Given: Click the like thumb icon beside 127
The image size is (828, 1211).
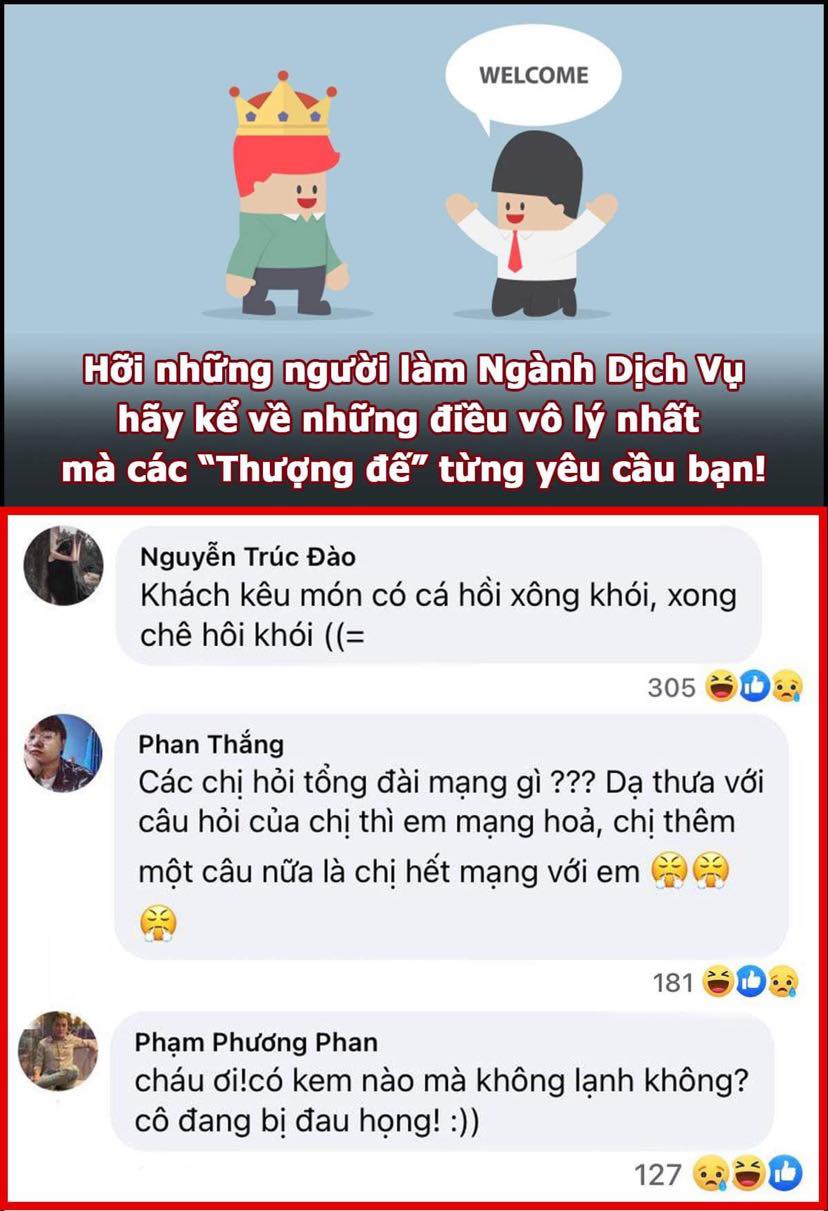Looking at the screenshot, I should [786, 1173].
